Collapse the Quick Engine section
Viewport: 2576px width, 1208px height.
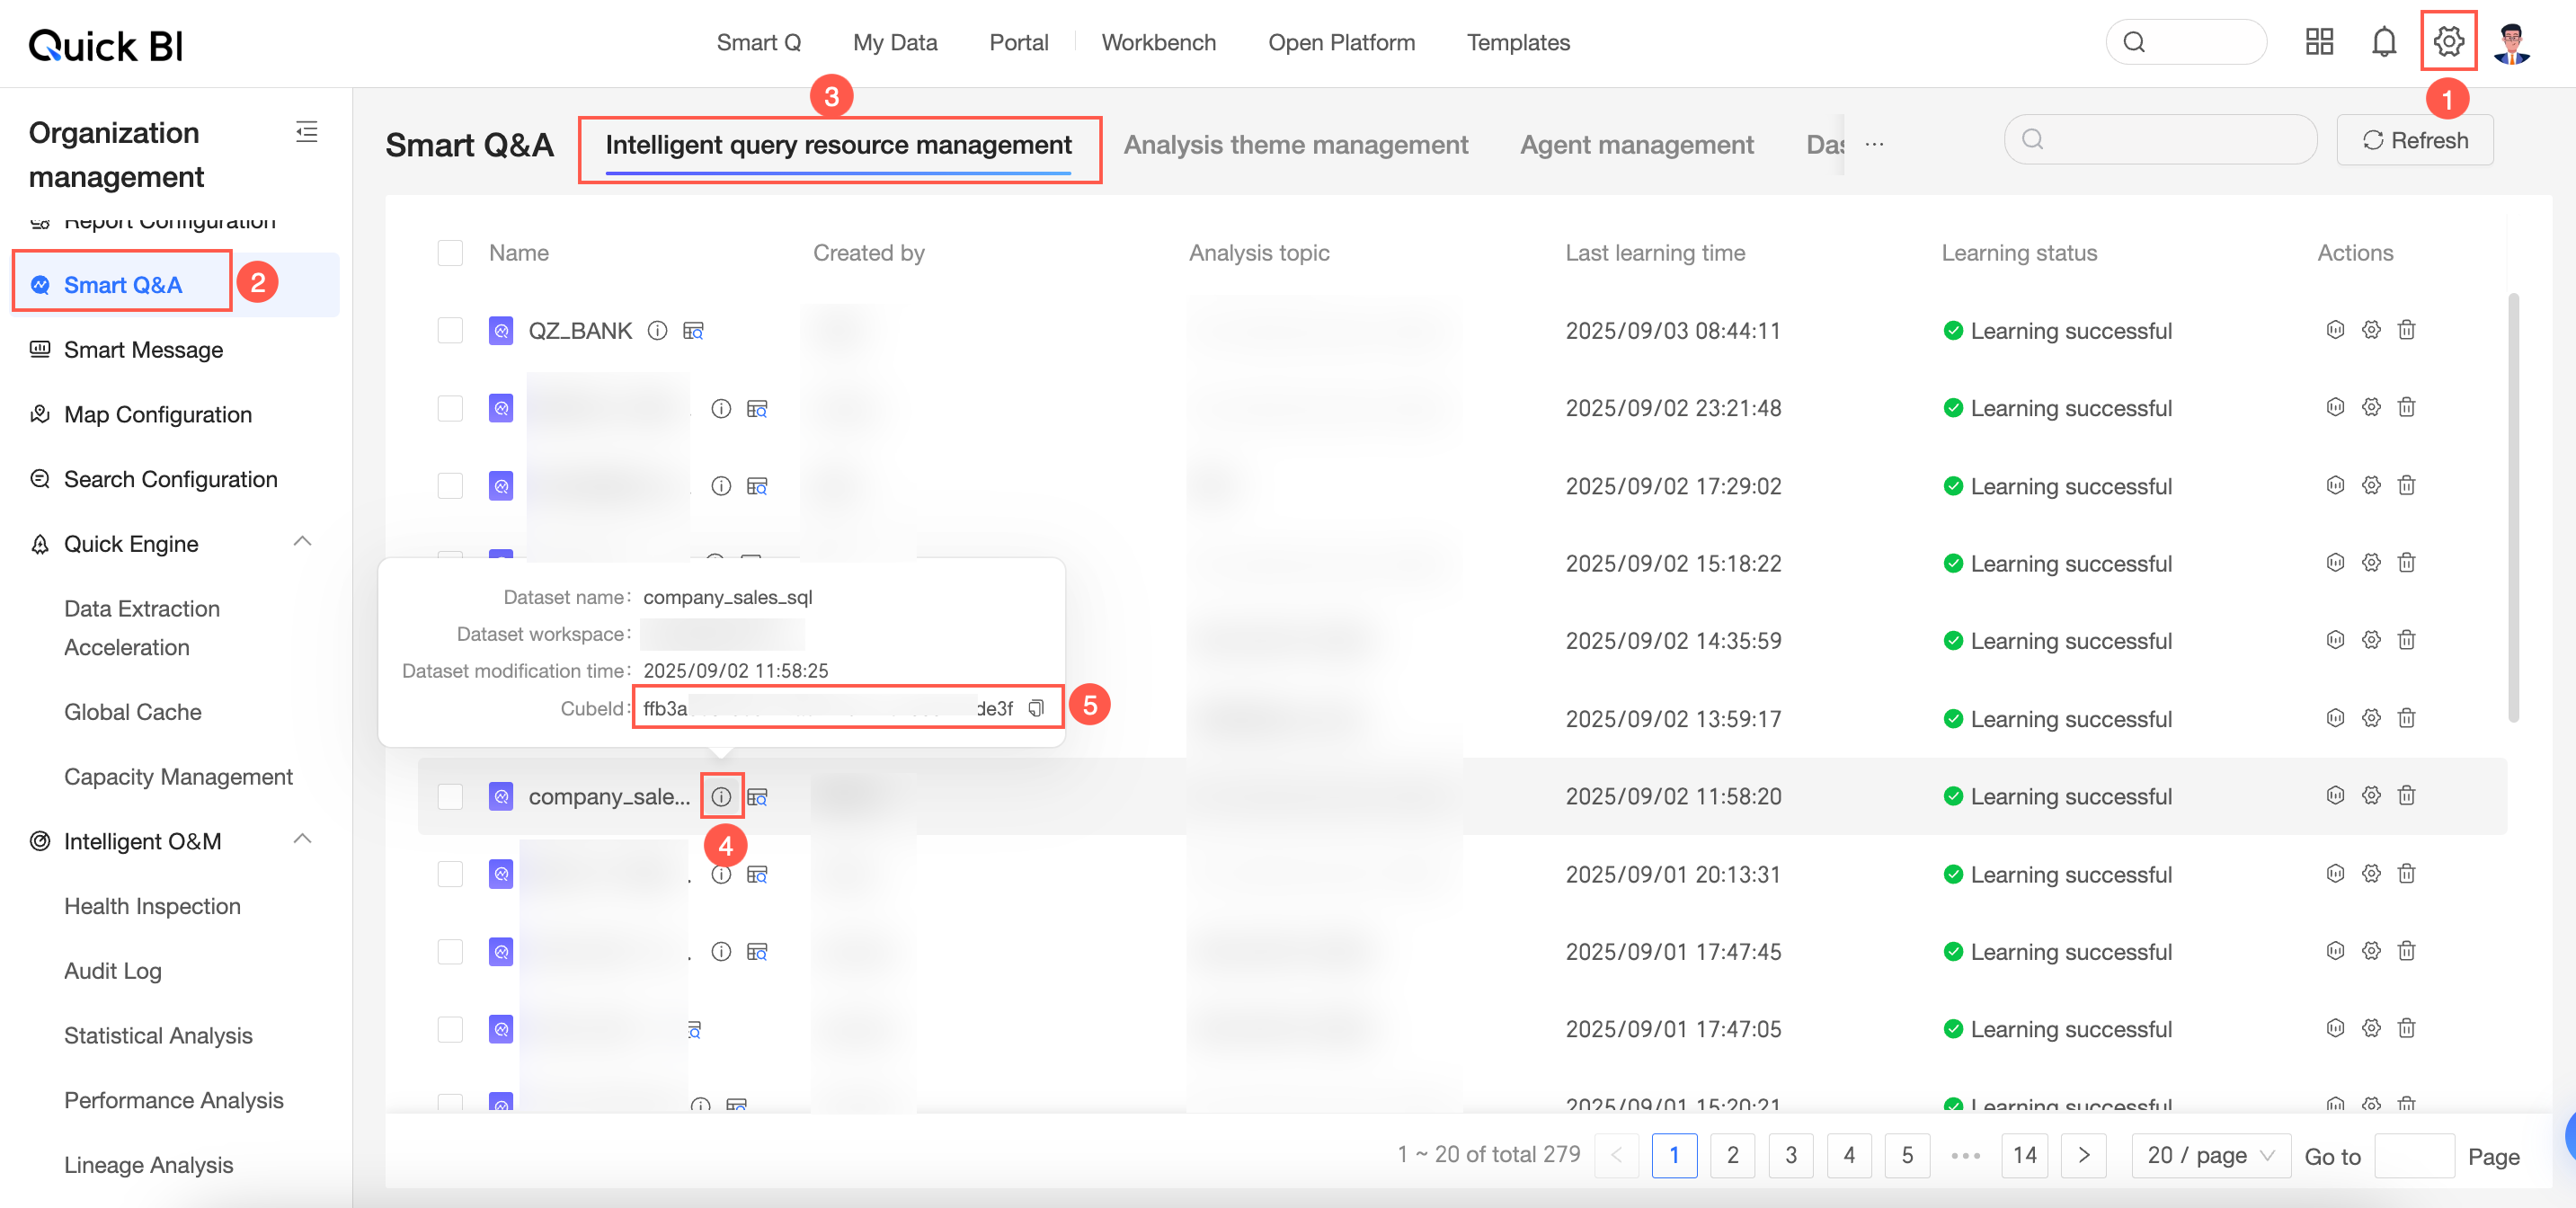point(302,542)
